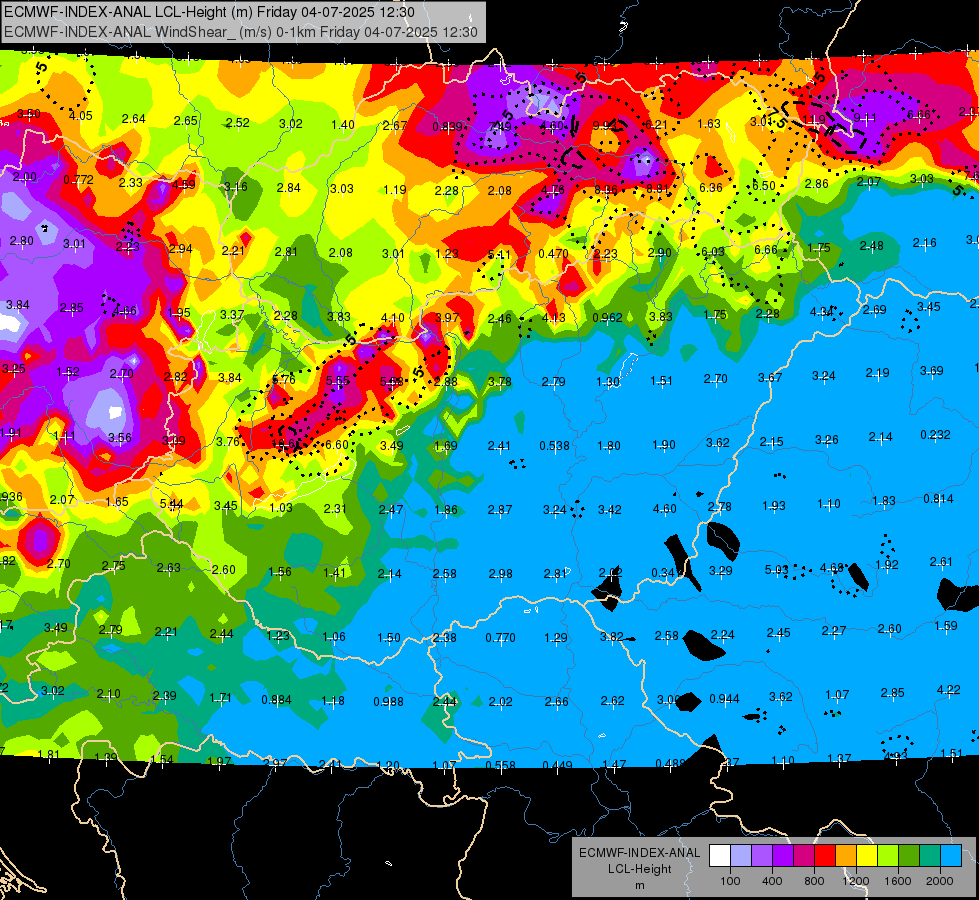Select the grid value 2.48

(871, 245)
